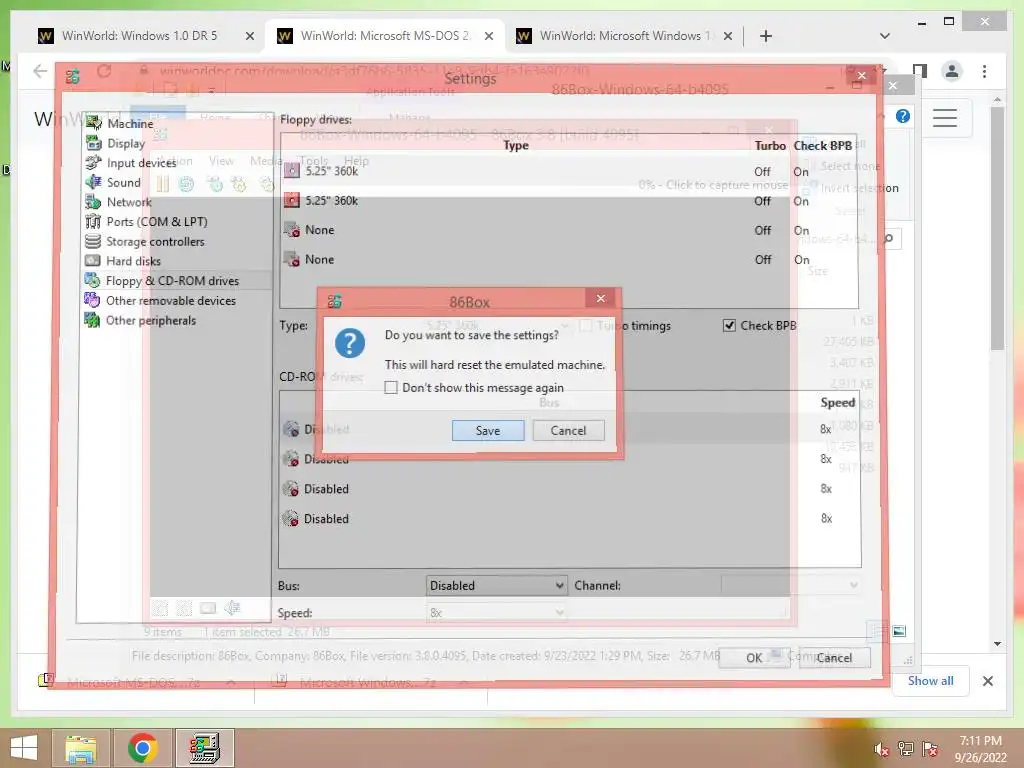Click the Type column header in floppy list

[516, 146]
